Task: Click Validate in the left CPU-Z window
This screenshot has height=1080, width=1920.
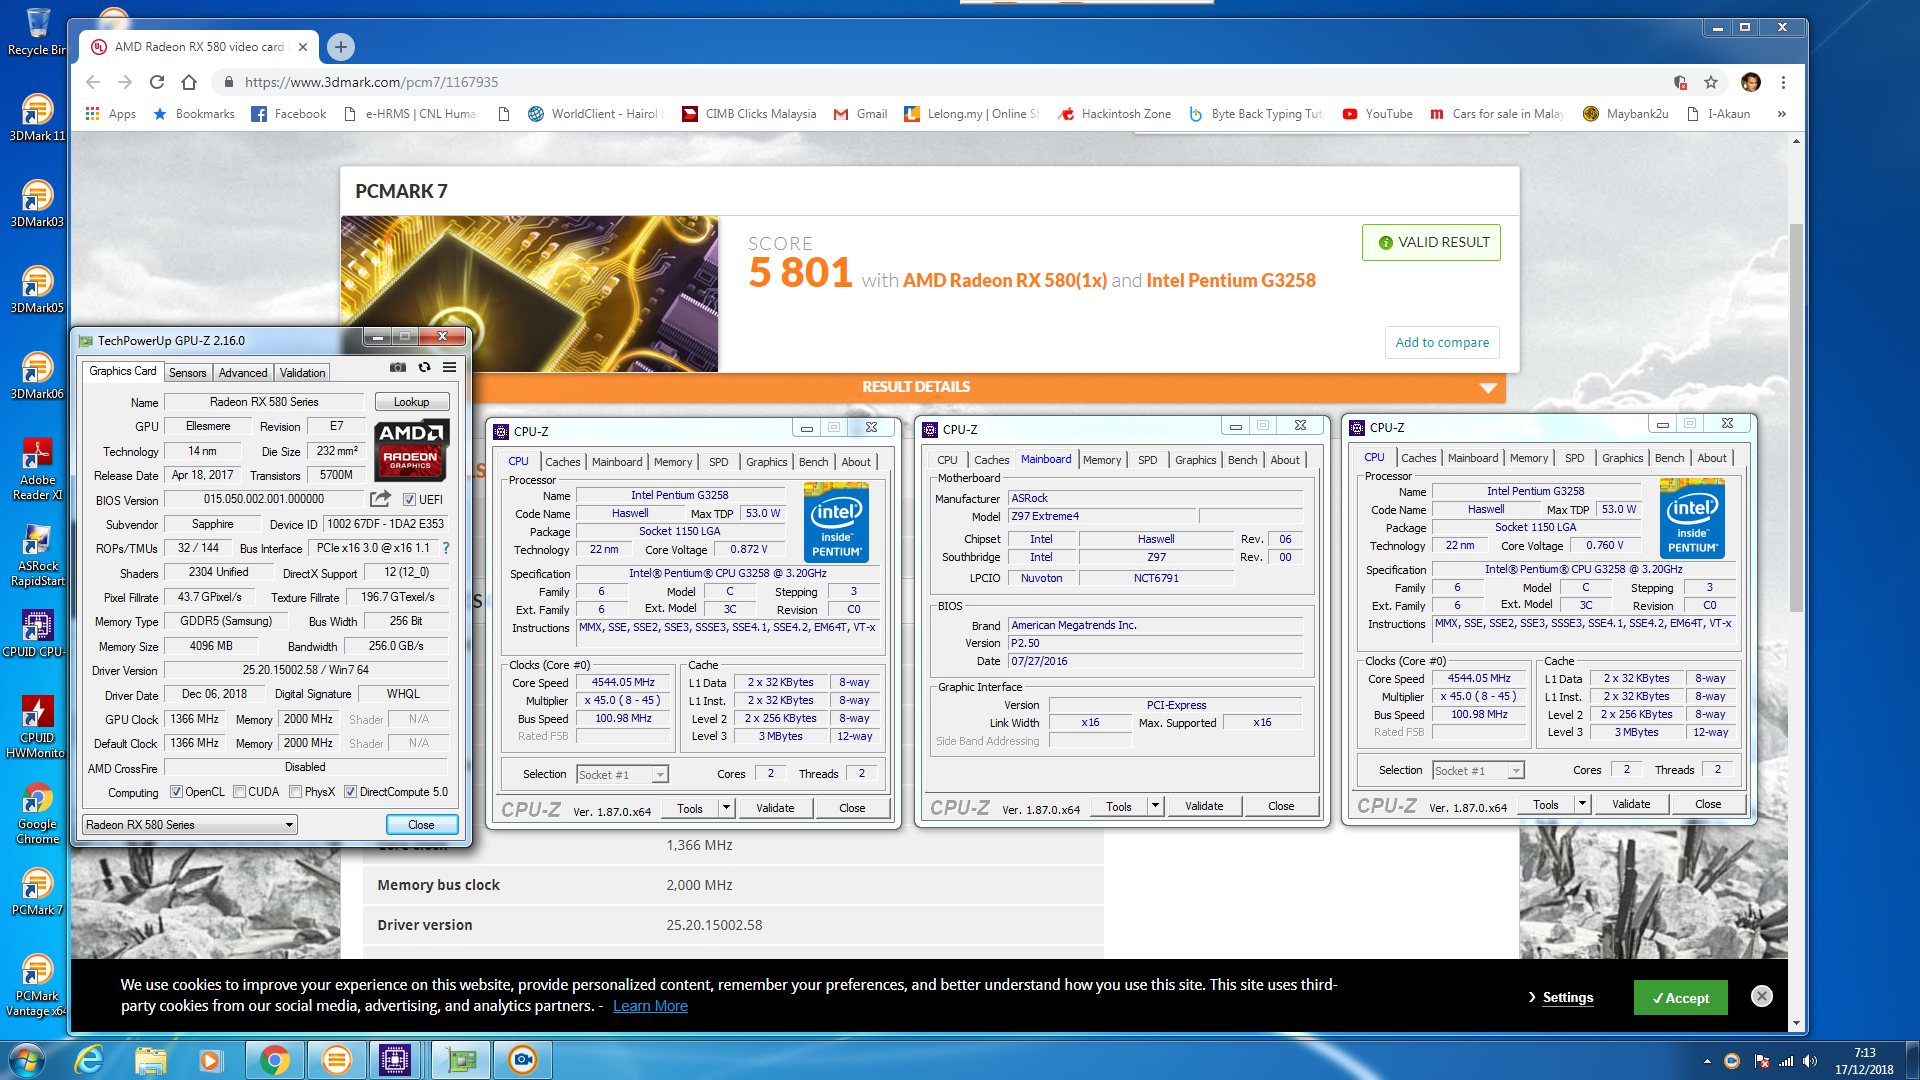Action: 775,808
